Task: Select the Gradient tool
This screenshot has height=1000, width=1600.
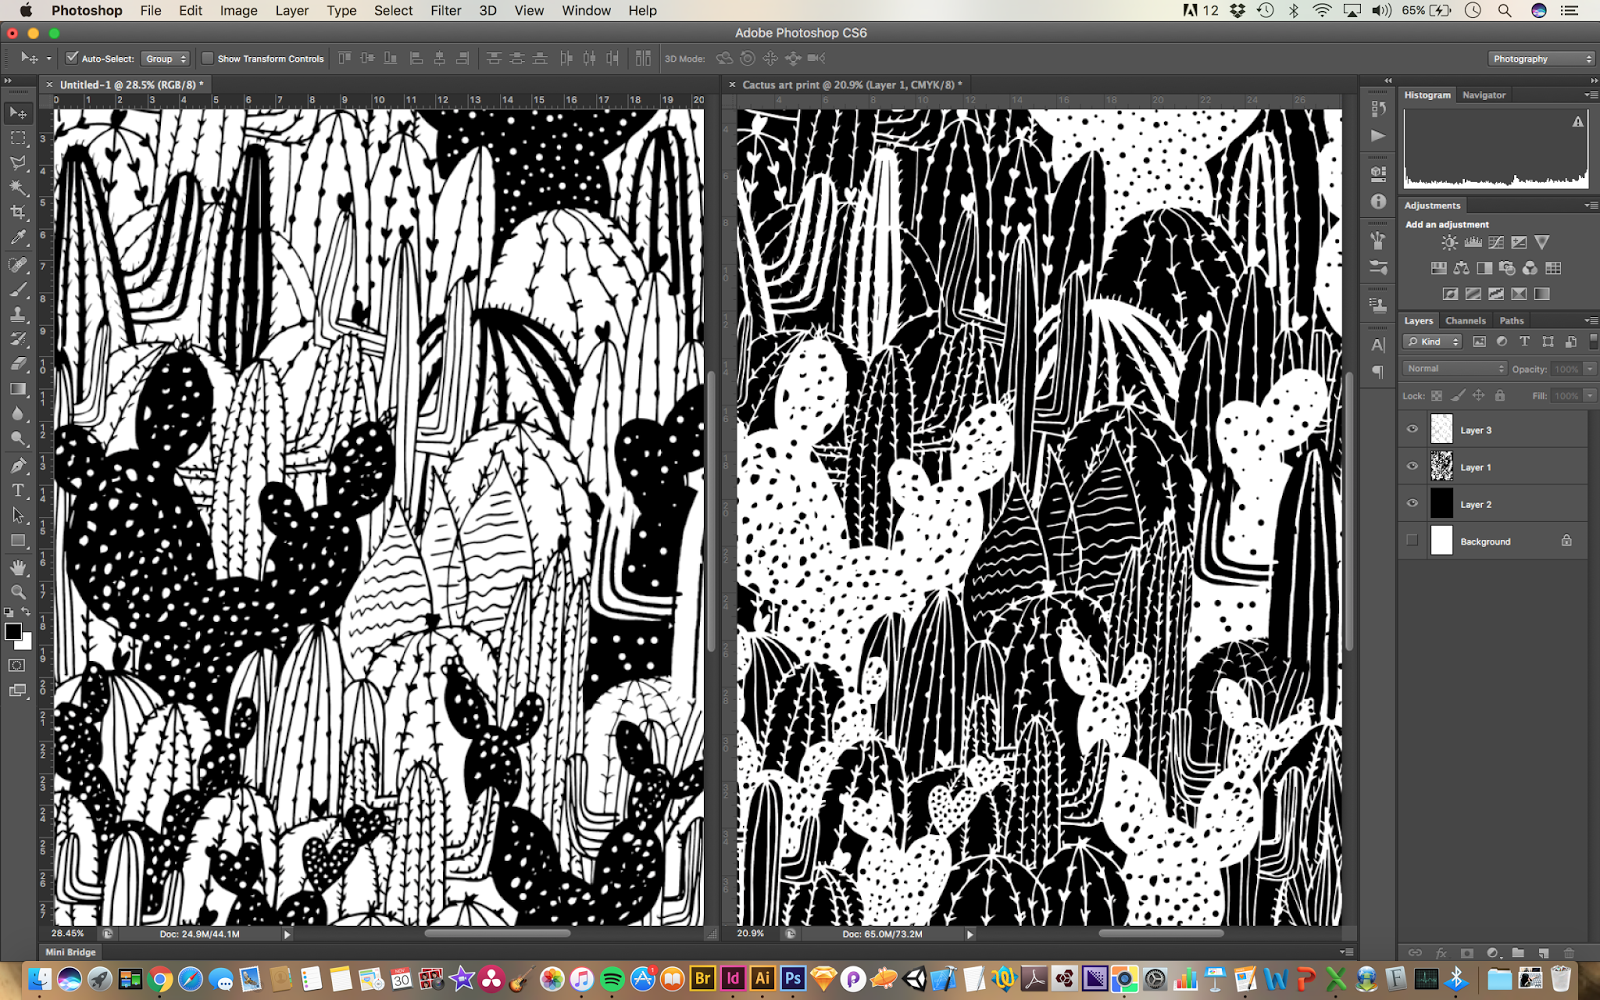Action: click(18, 390)
